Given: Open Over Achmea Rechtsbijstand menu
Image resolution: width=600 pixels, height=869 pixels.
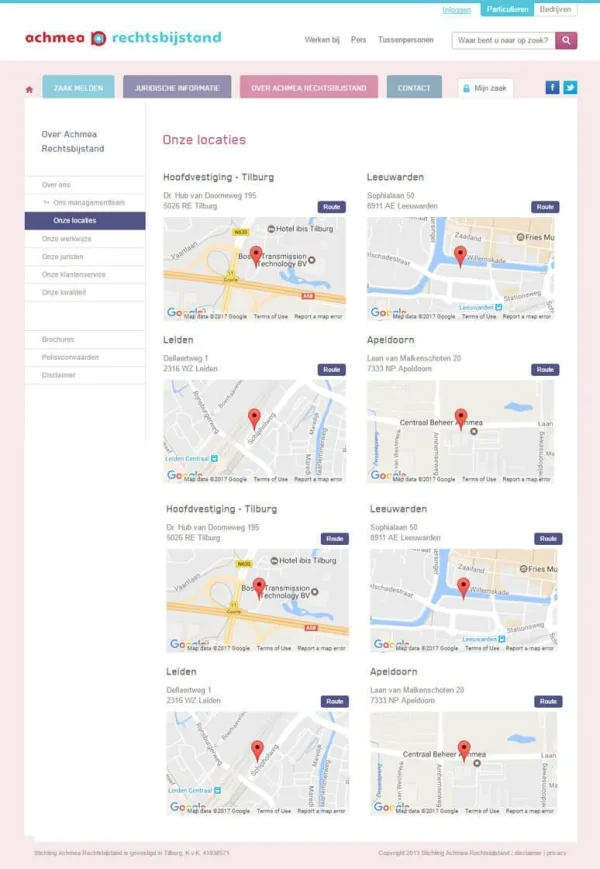Looking at the screenshot, I should (x=309, y=88).
